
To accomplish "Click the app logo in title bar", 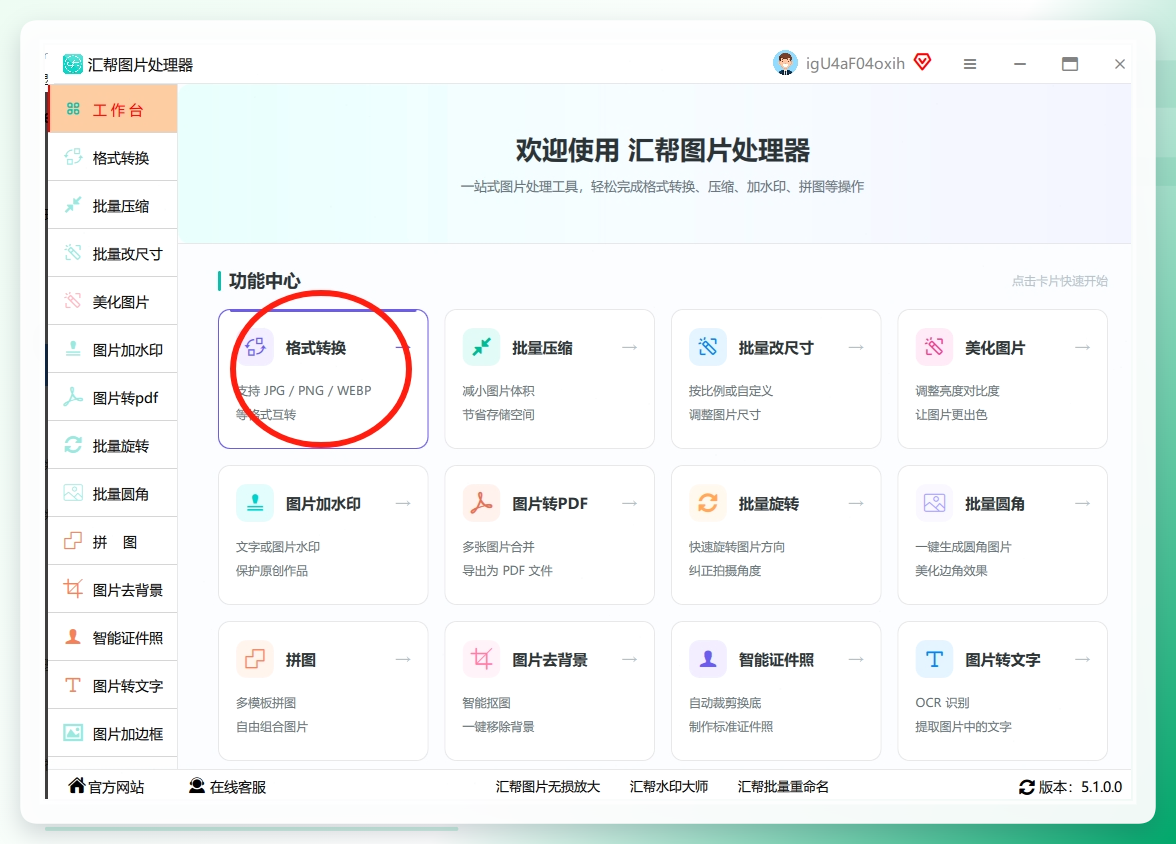I will (73, 65).
